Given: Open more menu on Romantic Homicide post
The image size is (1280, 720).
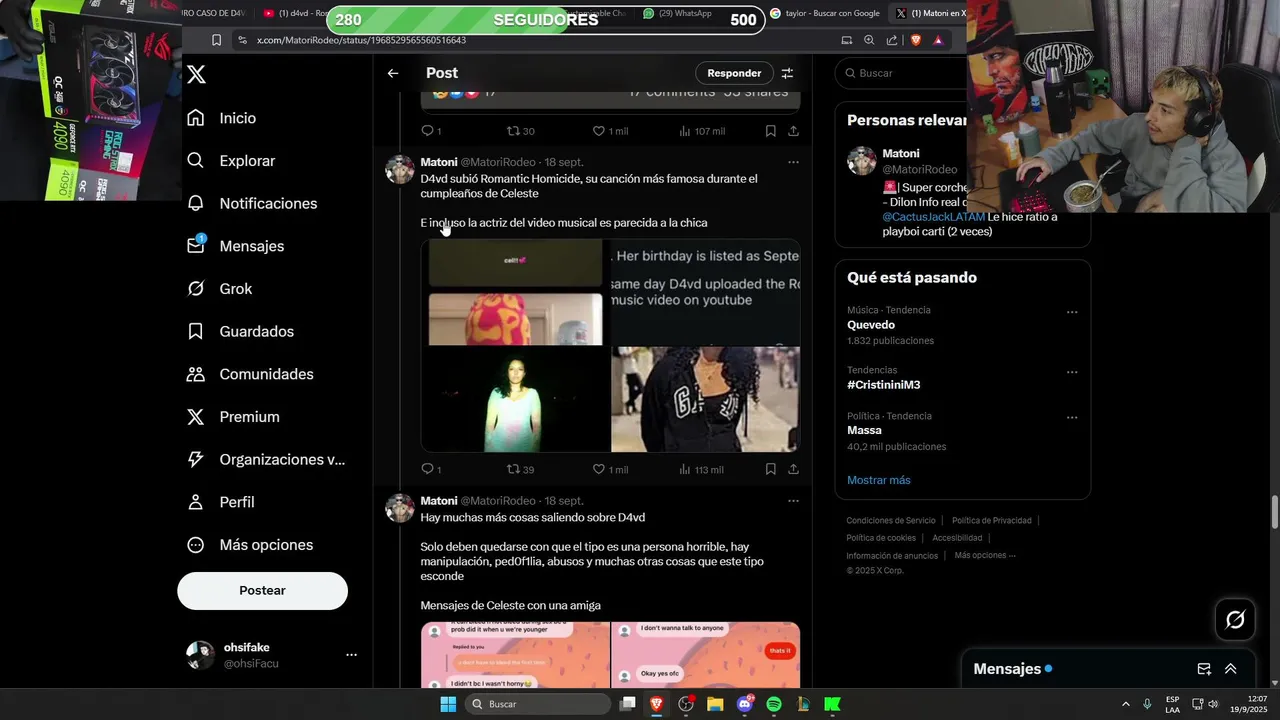Looking at the screenshot, I should [x=793, y=162].
